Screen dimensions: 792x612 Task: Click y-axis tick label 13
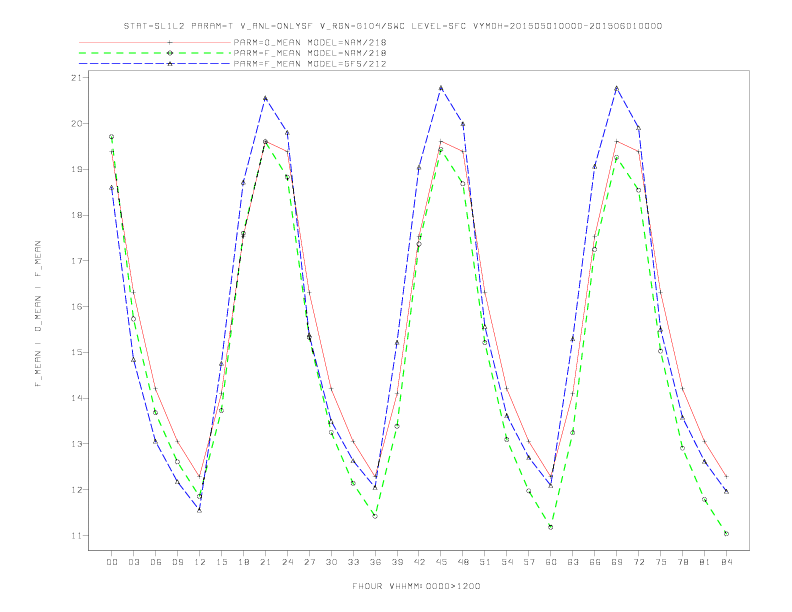[77, 444]
